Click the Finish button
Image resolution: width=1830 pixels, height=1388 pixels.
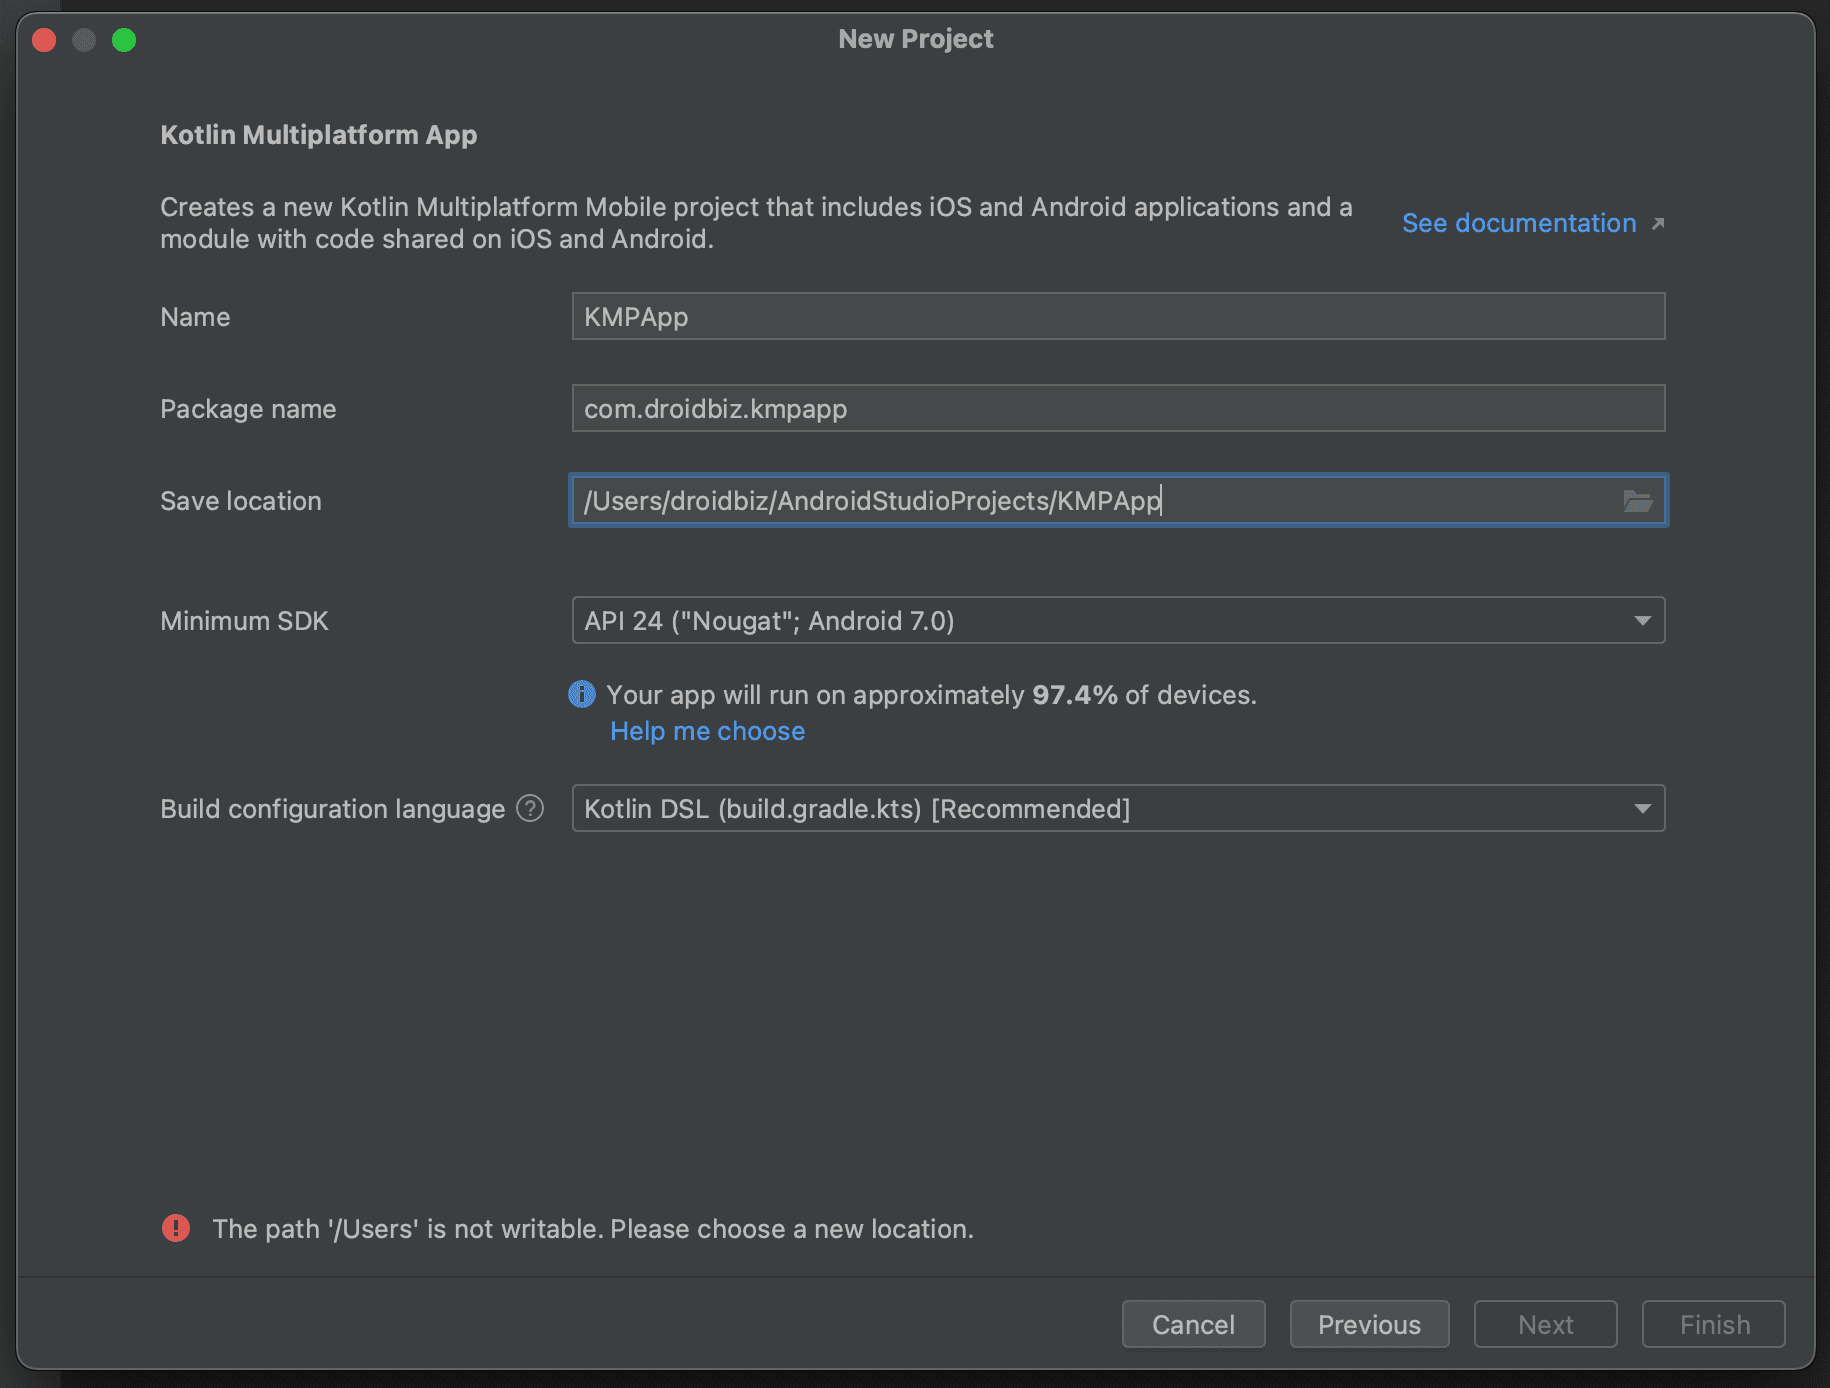tap(1714, 1324)
